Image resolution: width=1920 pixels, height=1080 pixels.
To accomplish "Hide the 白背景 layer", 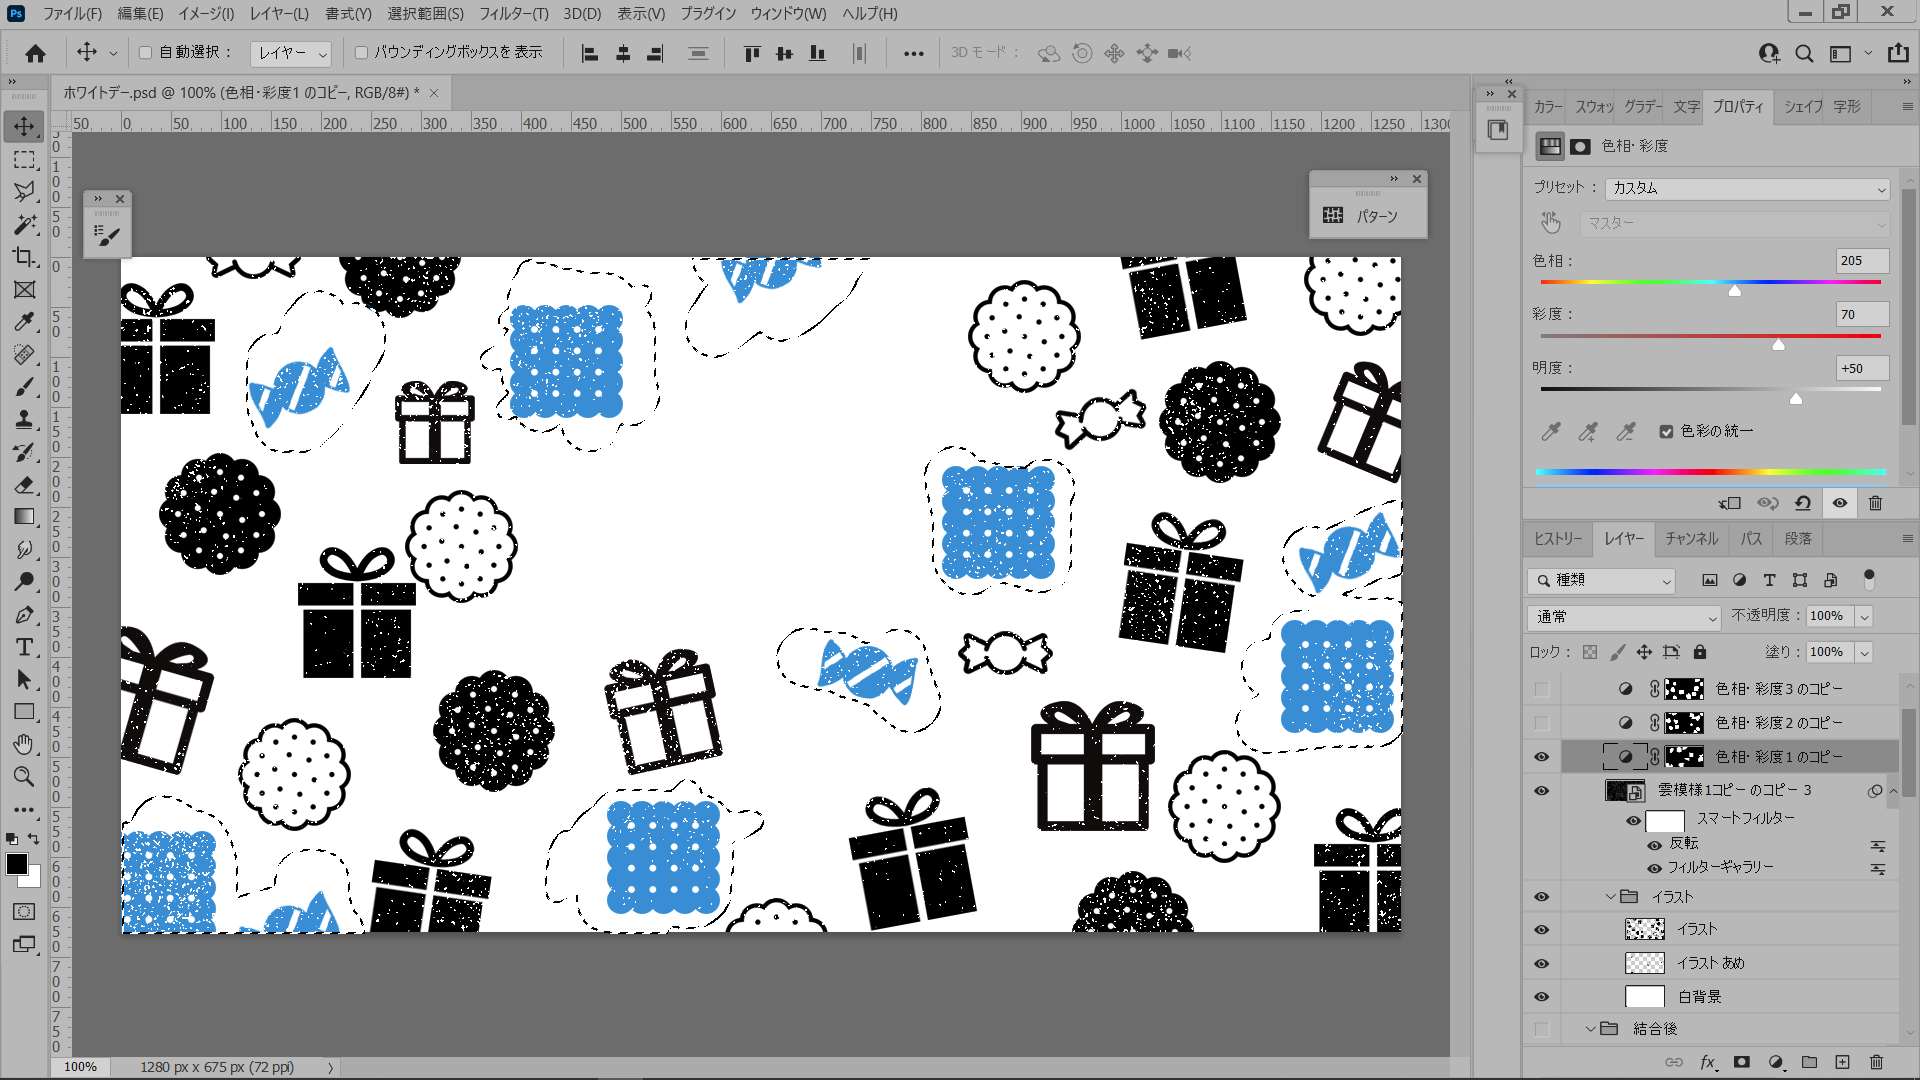I will pos(1541,997).
